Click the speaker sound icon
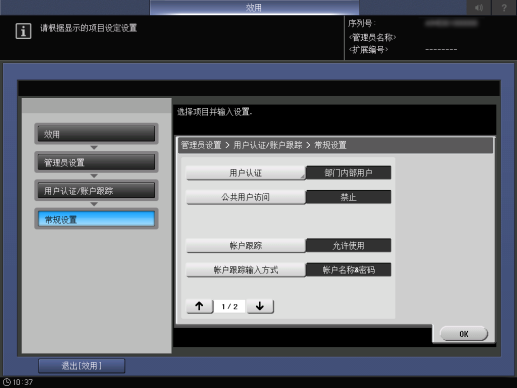The height and width of the screenshot is (388, 517). click(x=479, y=7)
